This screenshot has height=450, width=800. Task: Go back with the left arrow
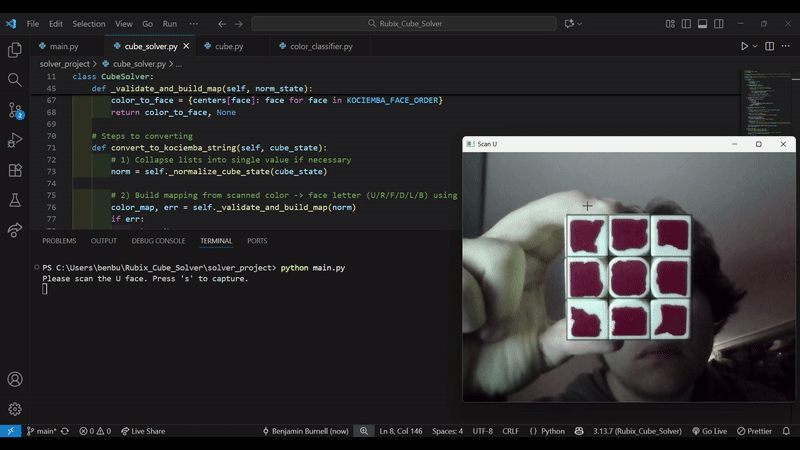[222, 23]
